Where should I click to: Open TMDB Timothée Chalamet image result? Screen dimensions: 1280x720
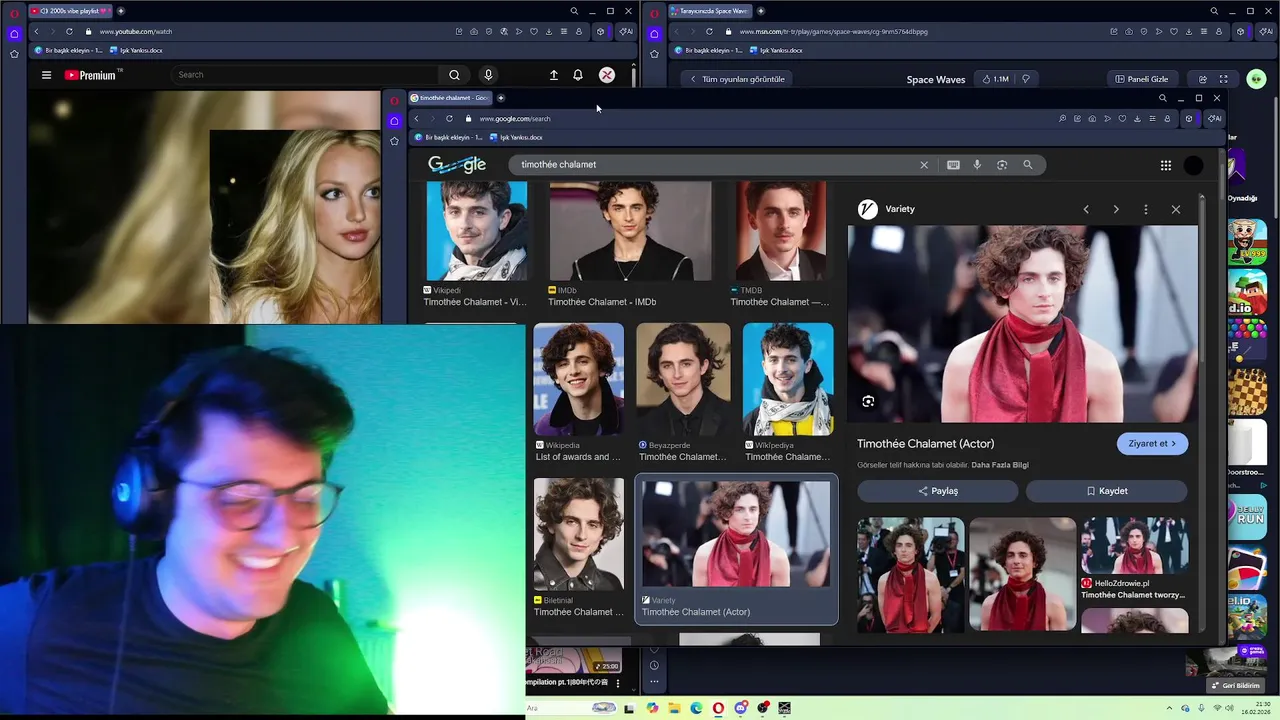pos(780,244)
